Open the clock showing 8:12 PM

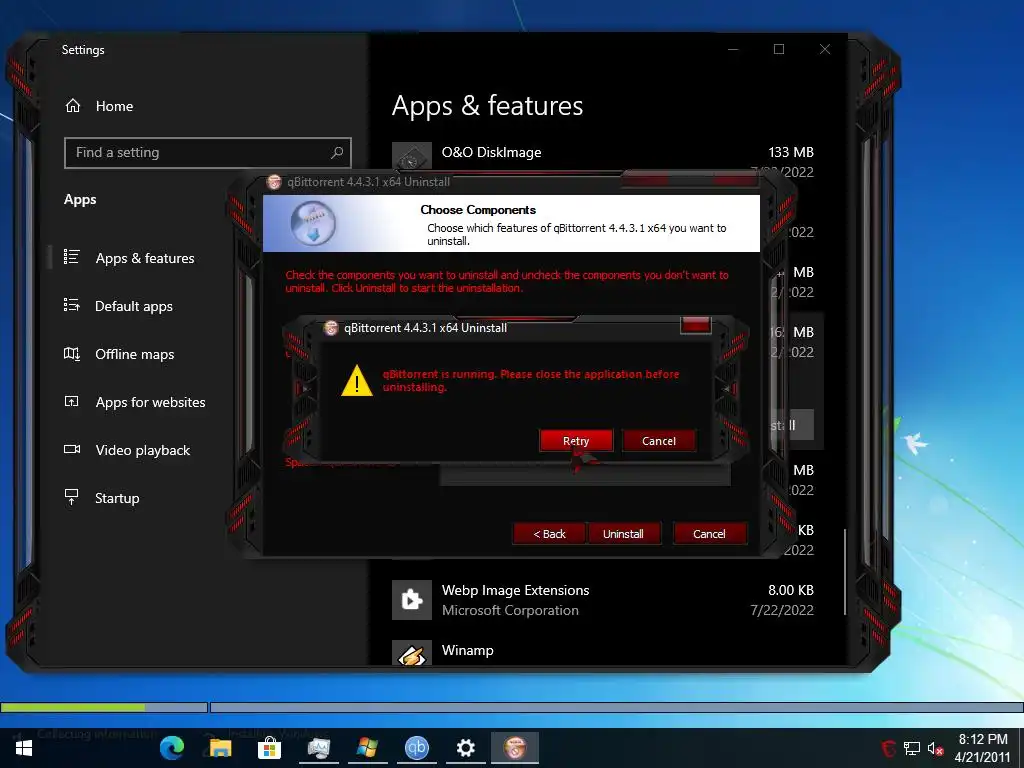(x=983, y=748)
